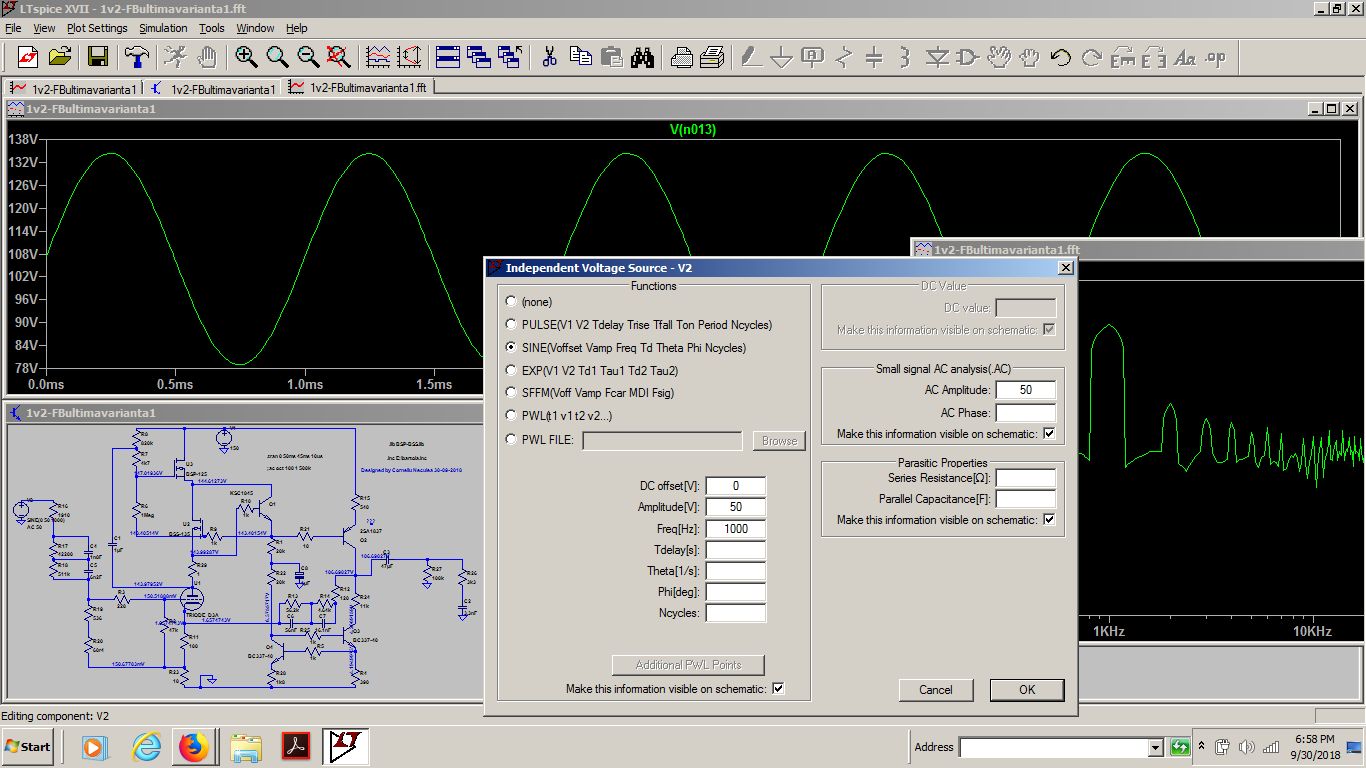Select the PWL FILE radio button
Viewport: 1366px width, 768px height.
pos(512,439)
